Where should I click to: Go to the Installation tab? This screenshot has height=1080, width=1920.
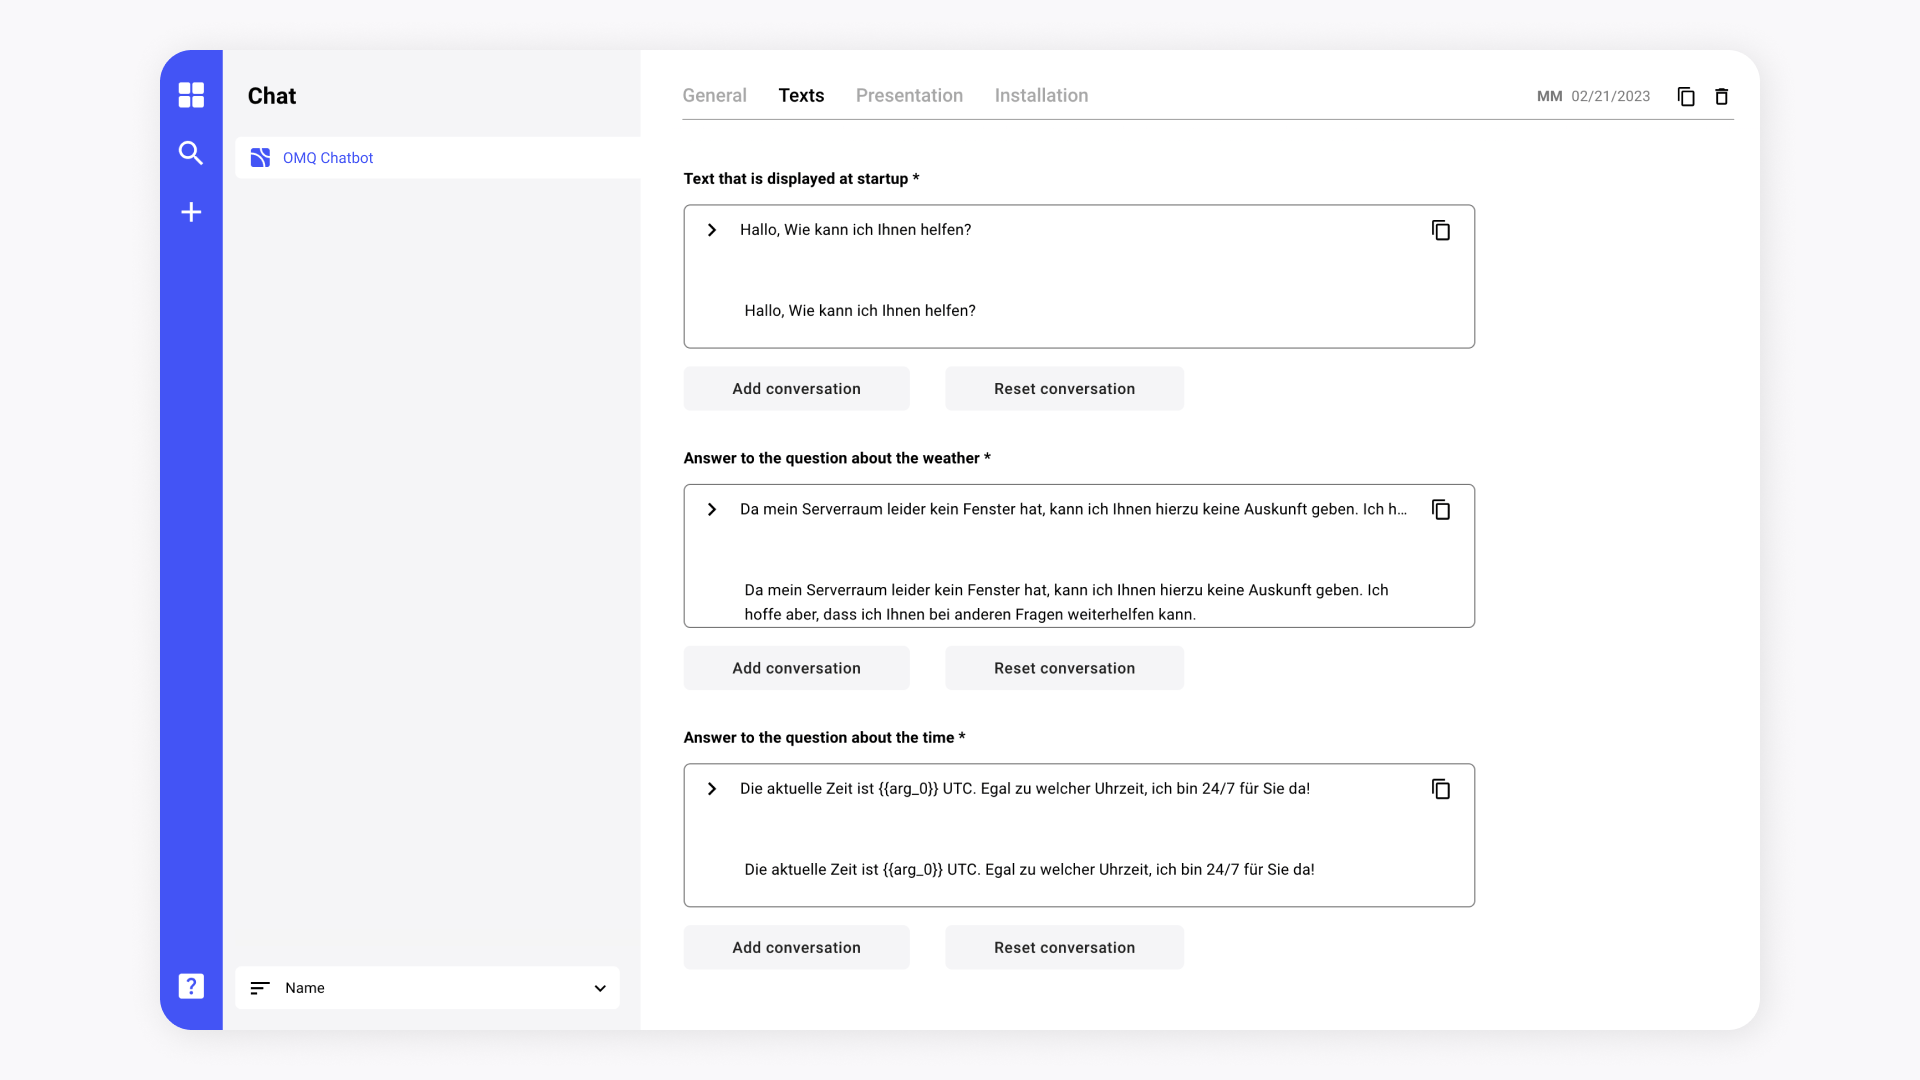(1041, 96)
